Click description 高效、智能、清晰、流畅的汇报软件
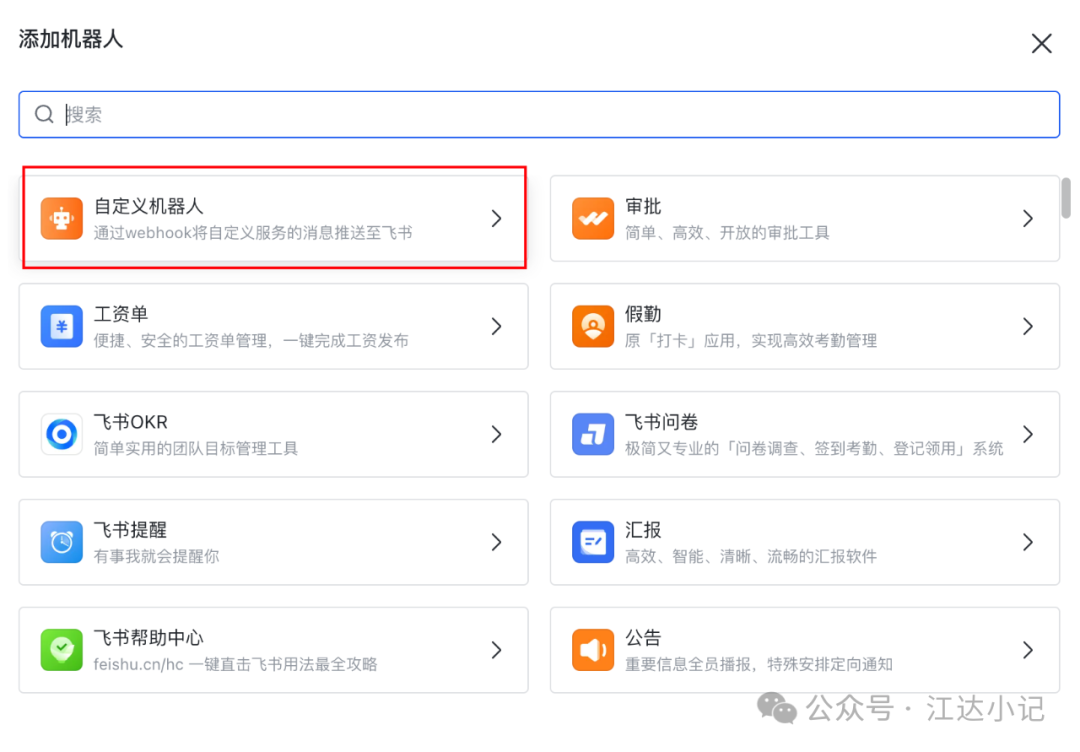The width and height of the screenshot is (1080, 752). (751, 556)
